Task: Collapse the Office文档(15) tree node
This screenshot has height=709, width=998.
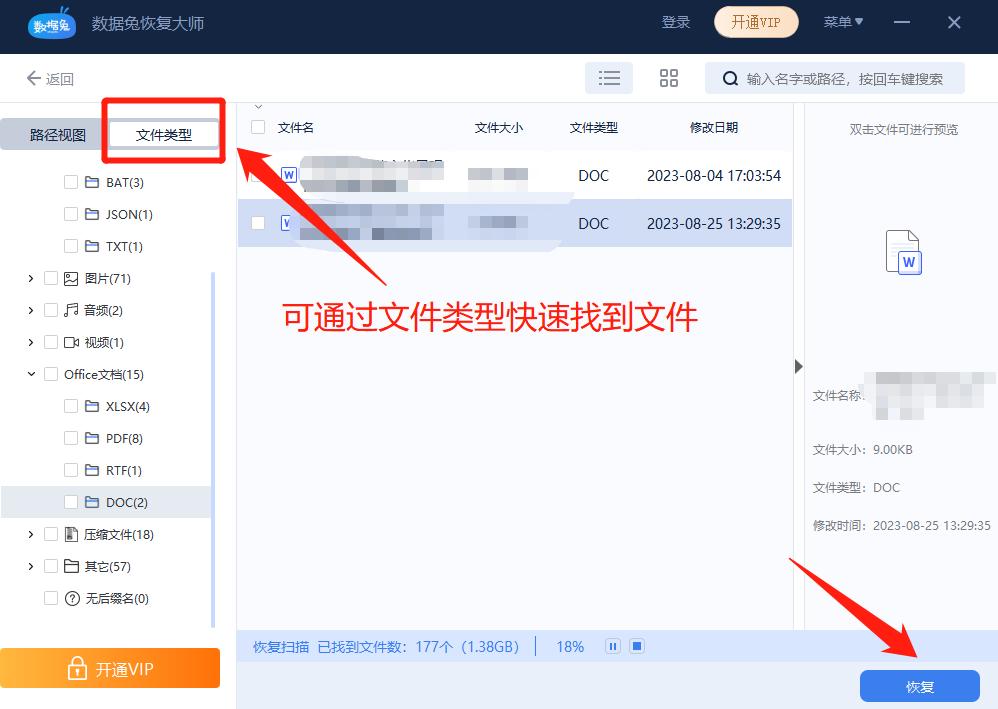Action: pyautogui.click(x=30, y=374)
